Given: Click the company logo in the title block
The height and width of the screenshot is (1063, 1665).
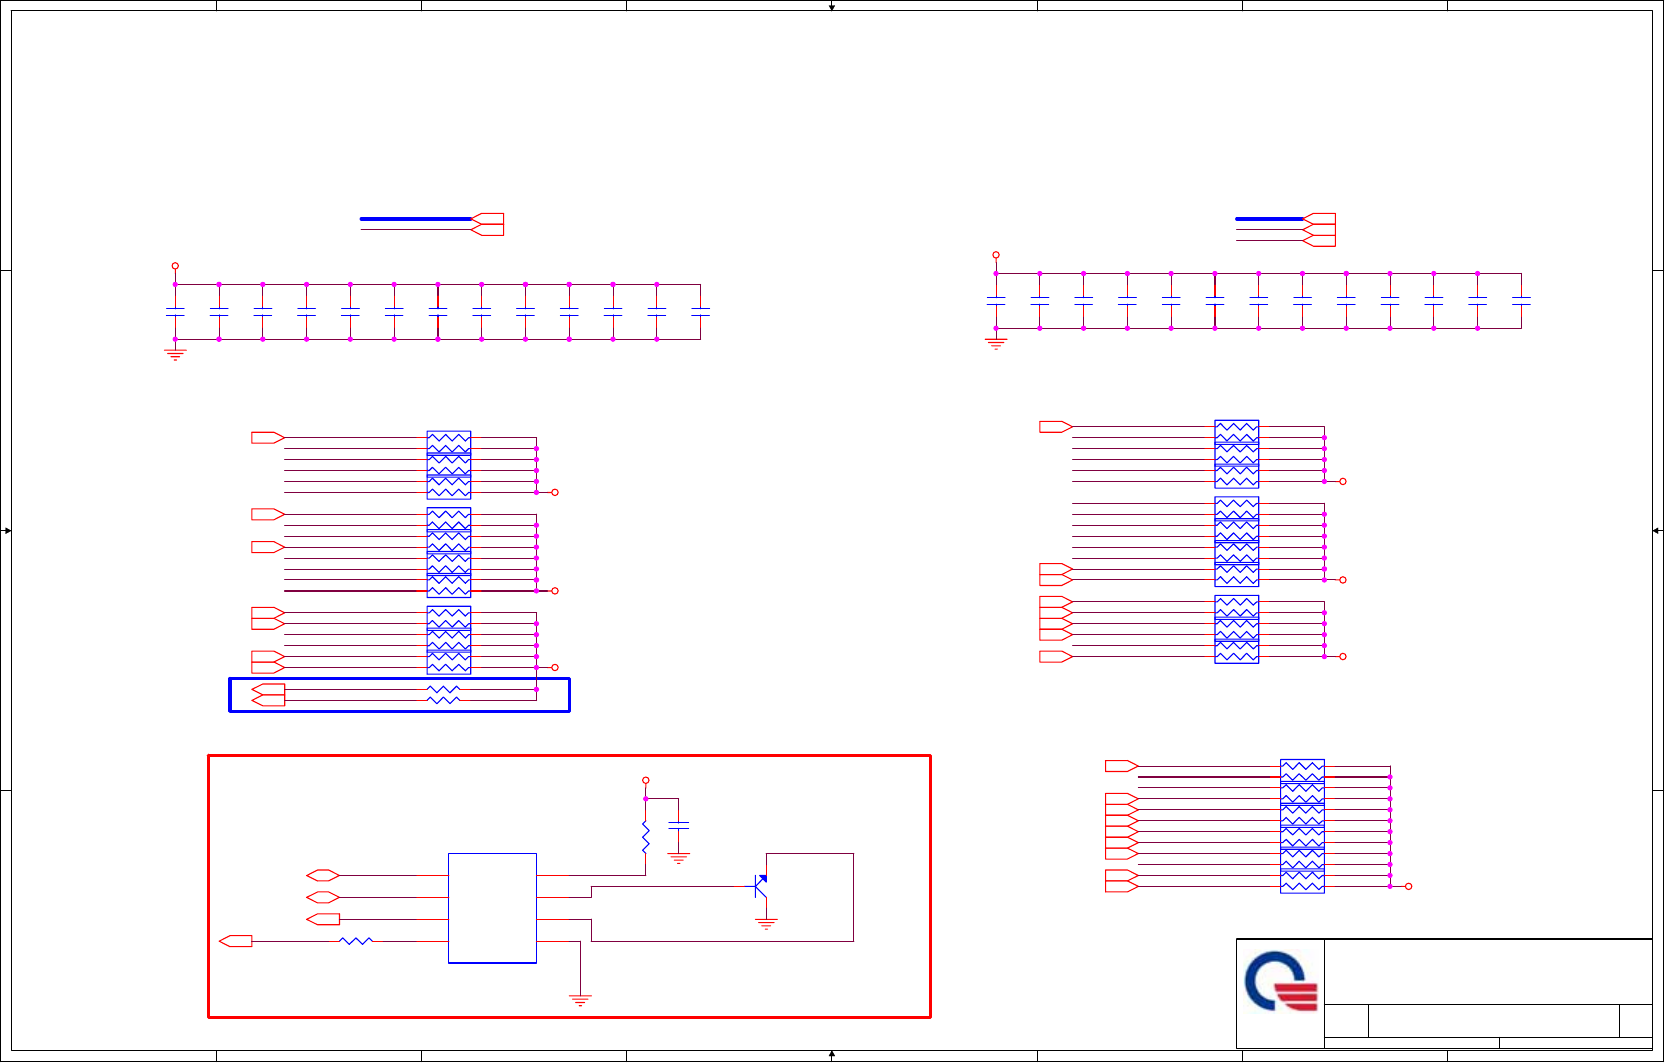Looking at the screenshot, I should [1281, 981].
